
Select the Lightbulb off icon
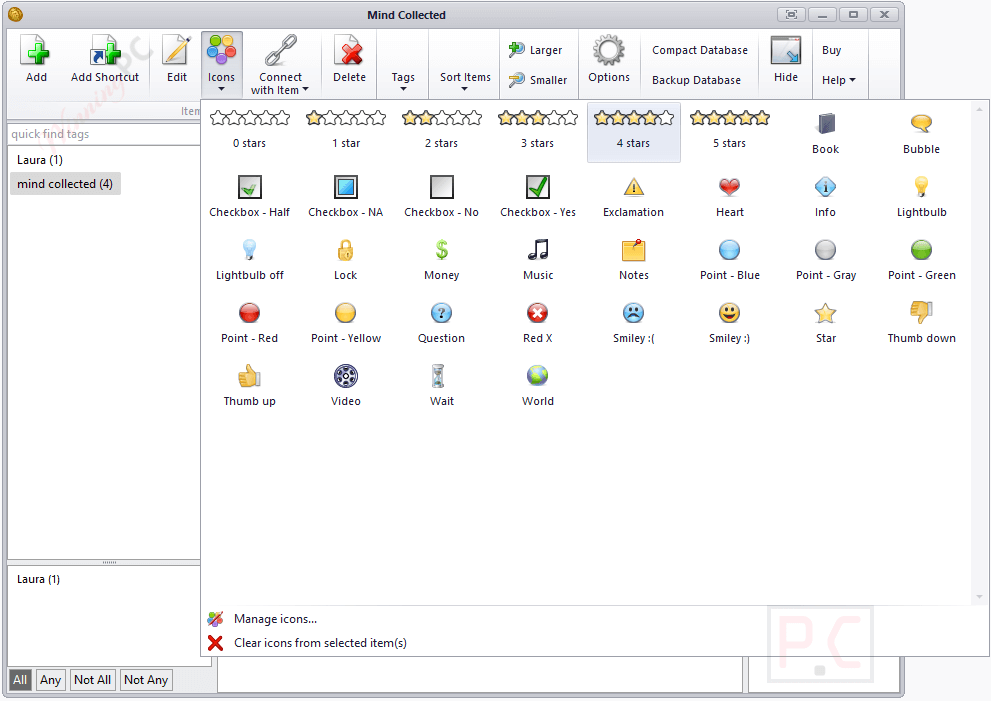[x=250, y=259]
